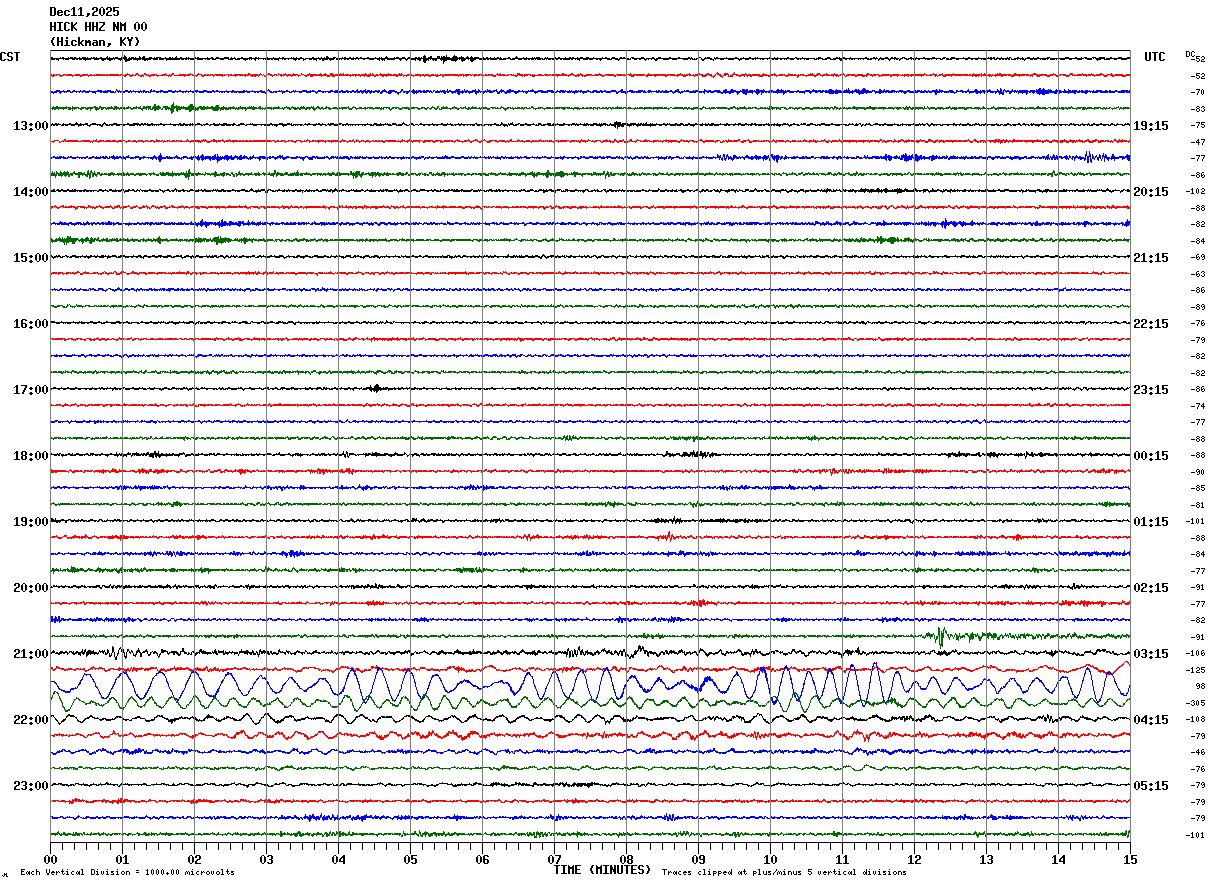Click minute 02 on the time axis
This screenshot has width=1210, height=886.
point(194,859)
